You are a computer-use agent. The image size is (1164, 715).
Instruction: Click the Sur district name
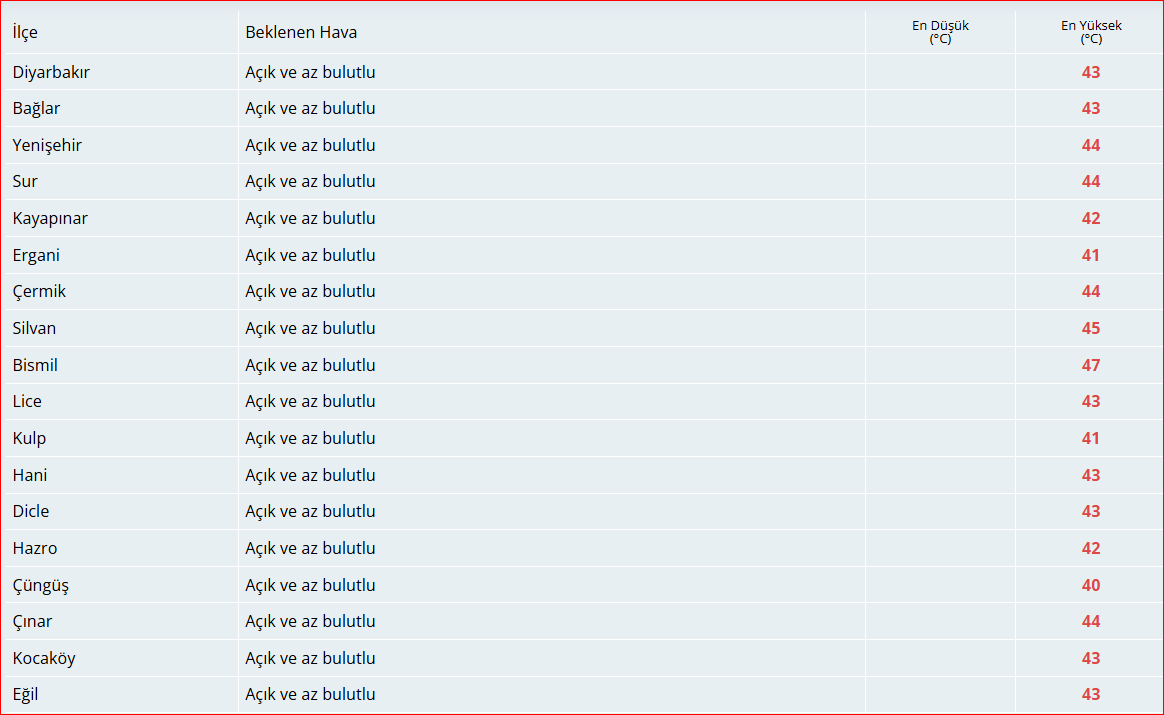[25, 181]
